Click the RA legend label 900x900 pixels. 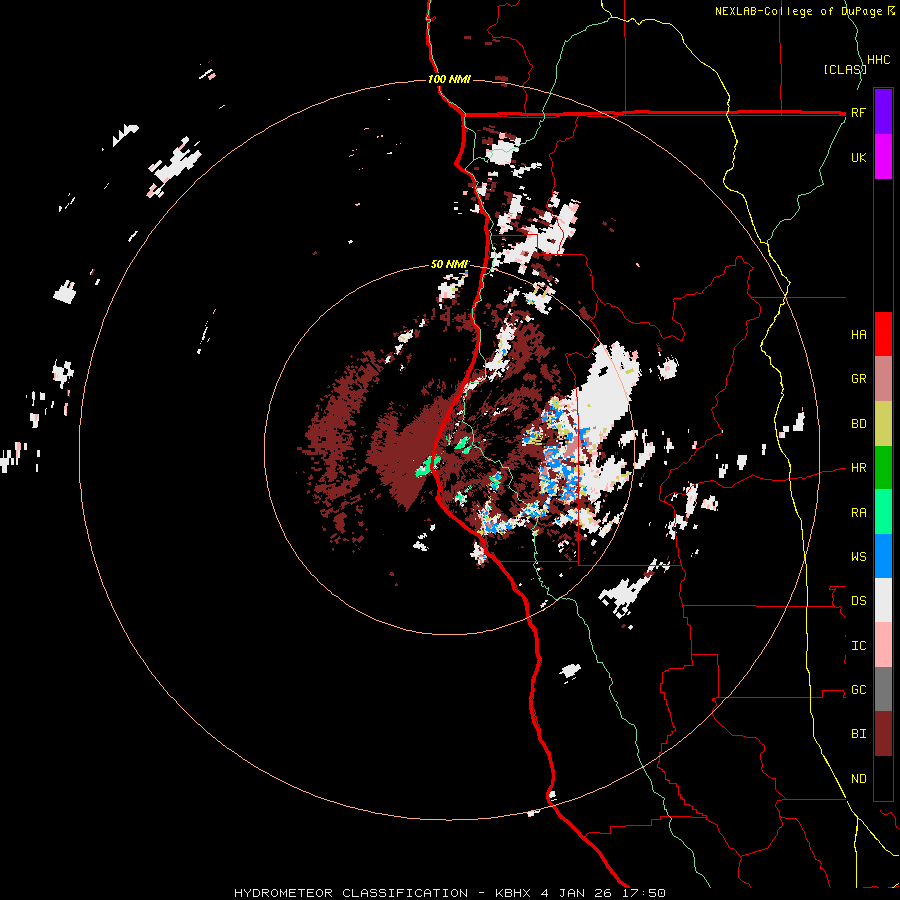[x=858, y=513]
